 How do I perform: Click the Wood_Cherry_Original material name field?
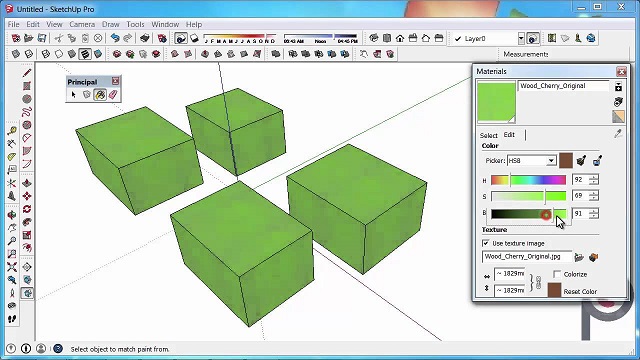coord(564,86)
